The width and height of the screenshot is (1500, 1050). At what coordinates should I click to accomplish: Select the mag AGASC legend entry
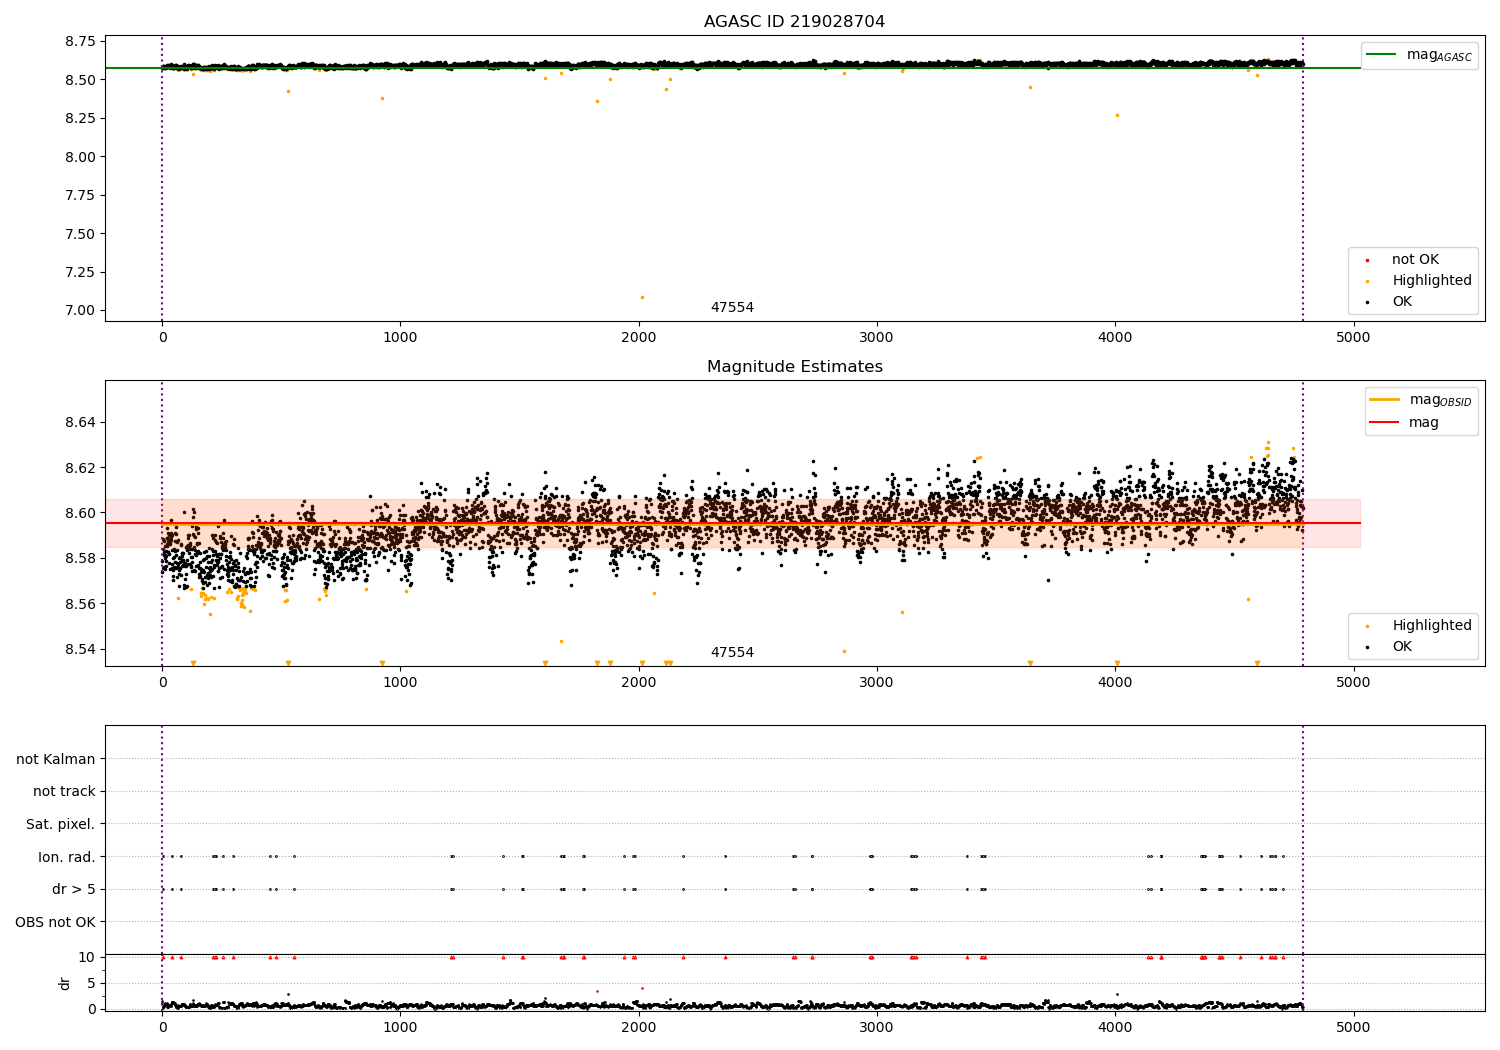[x=1419, y=55]
